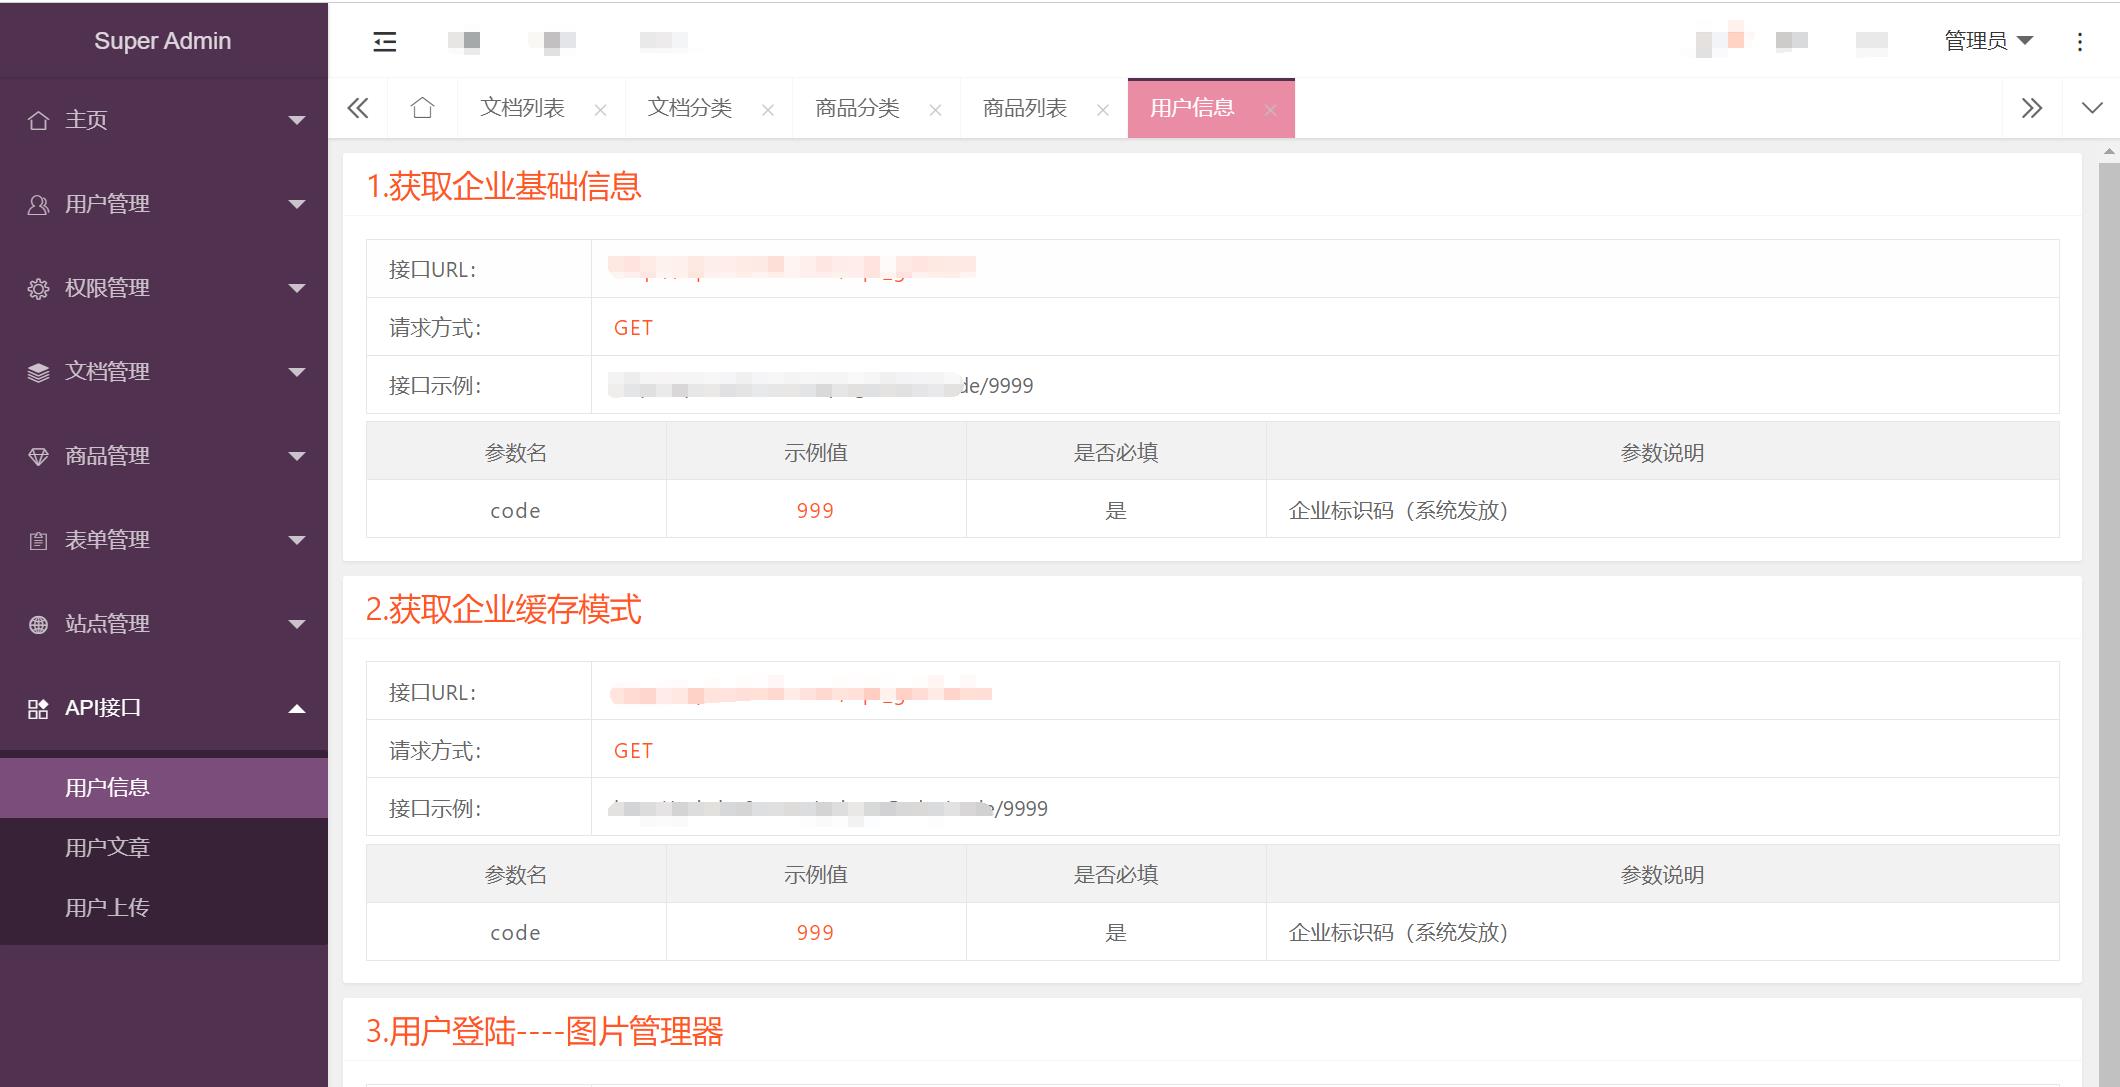Click the 权限管理 gear icon
Screen dimensions: 2120x1087
click(x=38, y=288)
